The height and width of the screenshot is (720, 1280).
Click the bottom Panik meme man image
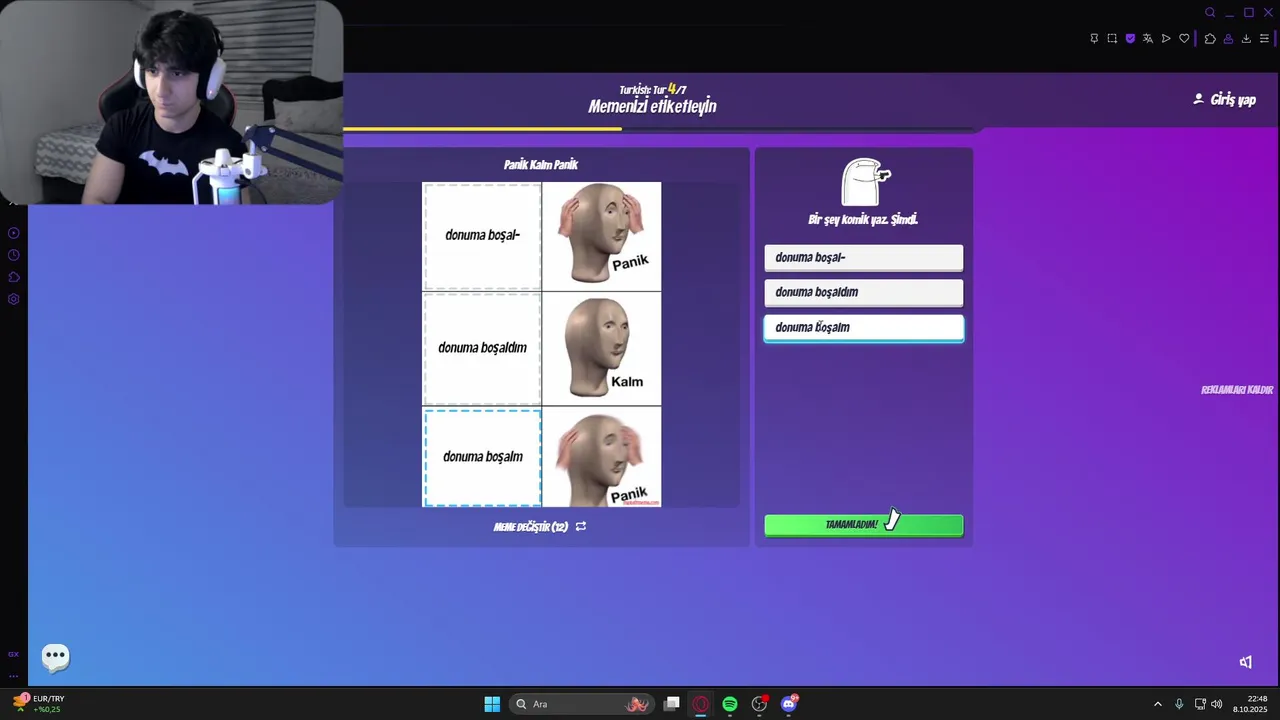click(601, 457)
